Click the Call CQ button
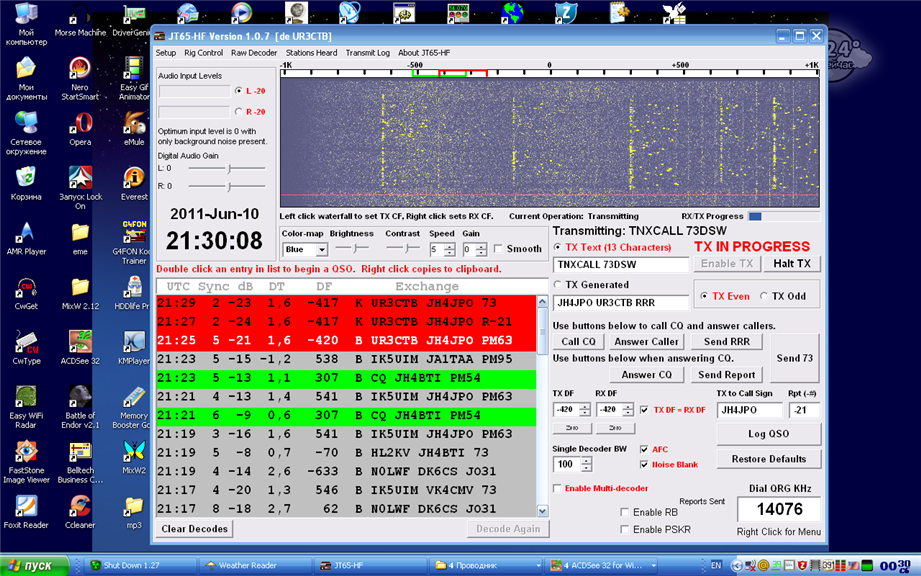The image size is (921, 576). tap(578, 342)
